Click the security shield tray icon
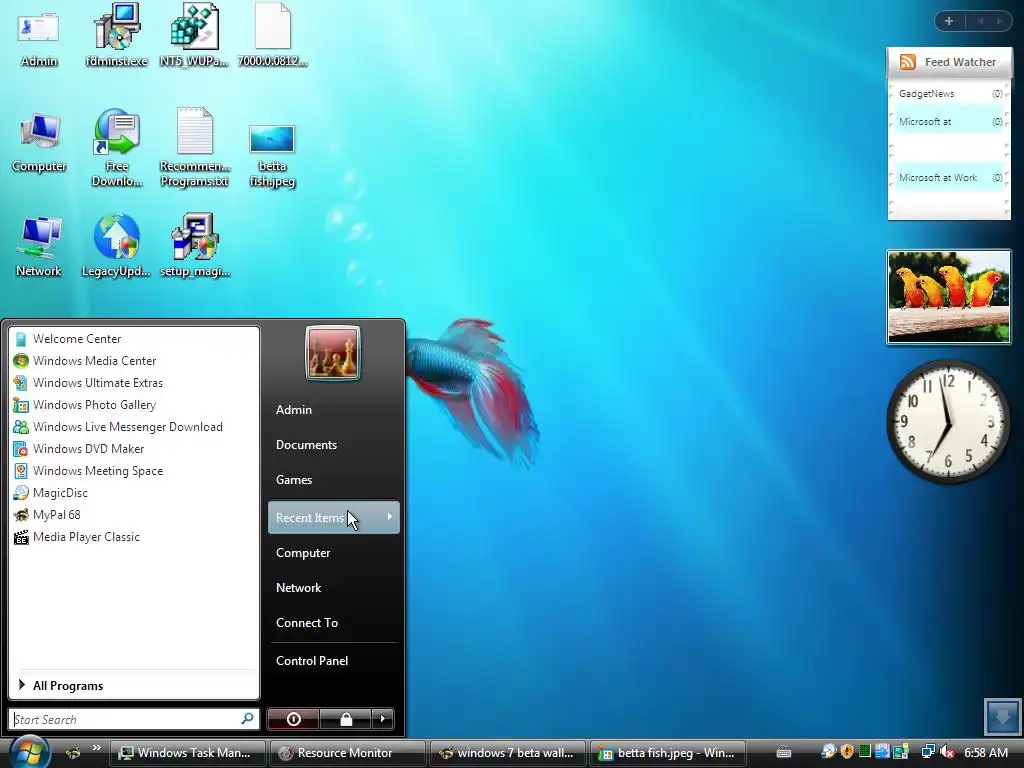The image size is (1024, 768). pos(847,752)
